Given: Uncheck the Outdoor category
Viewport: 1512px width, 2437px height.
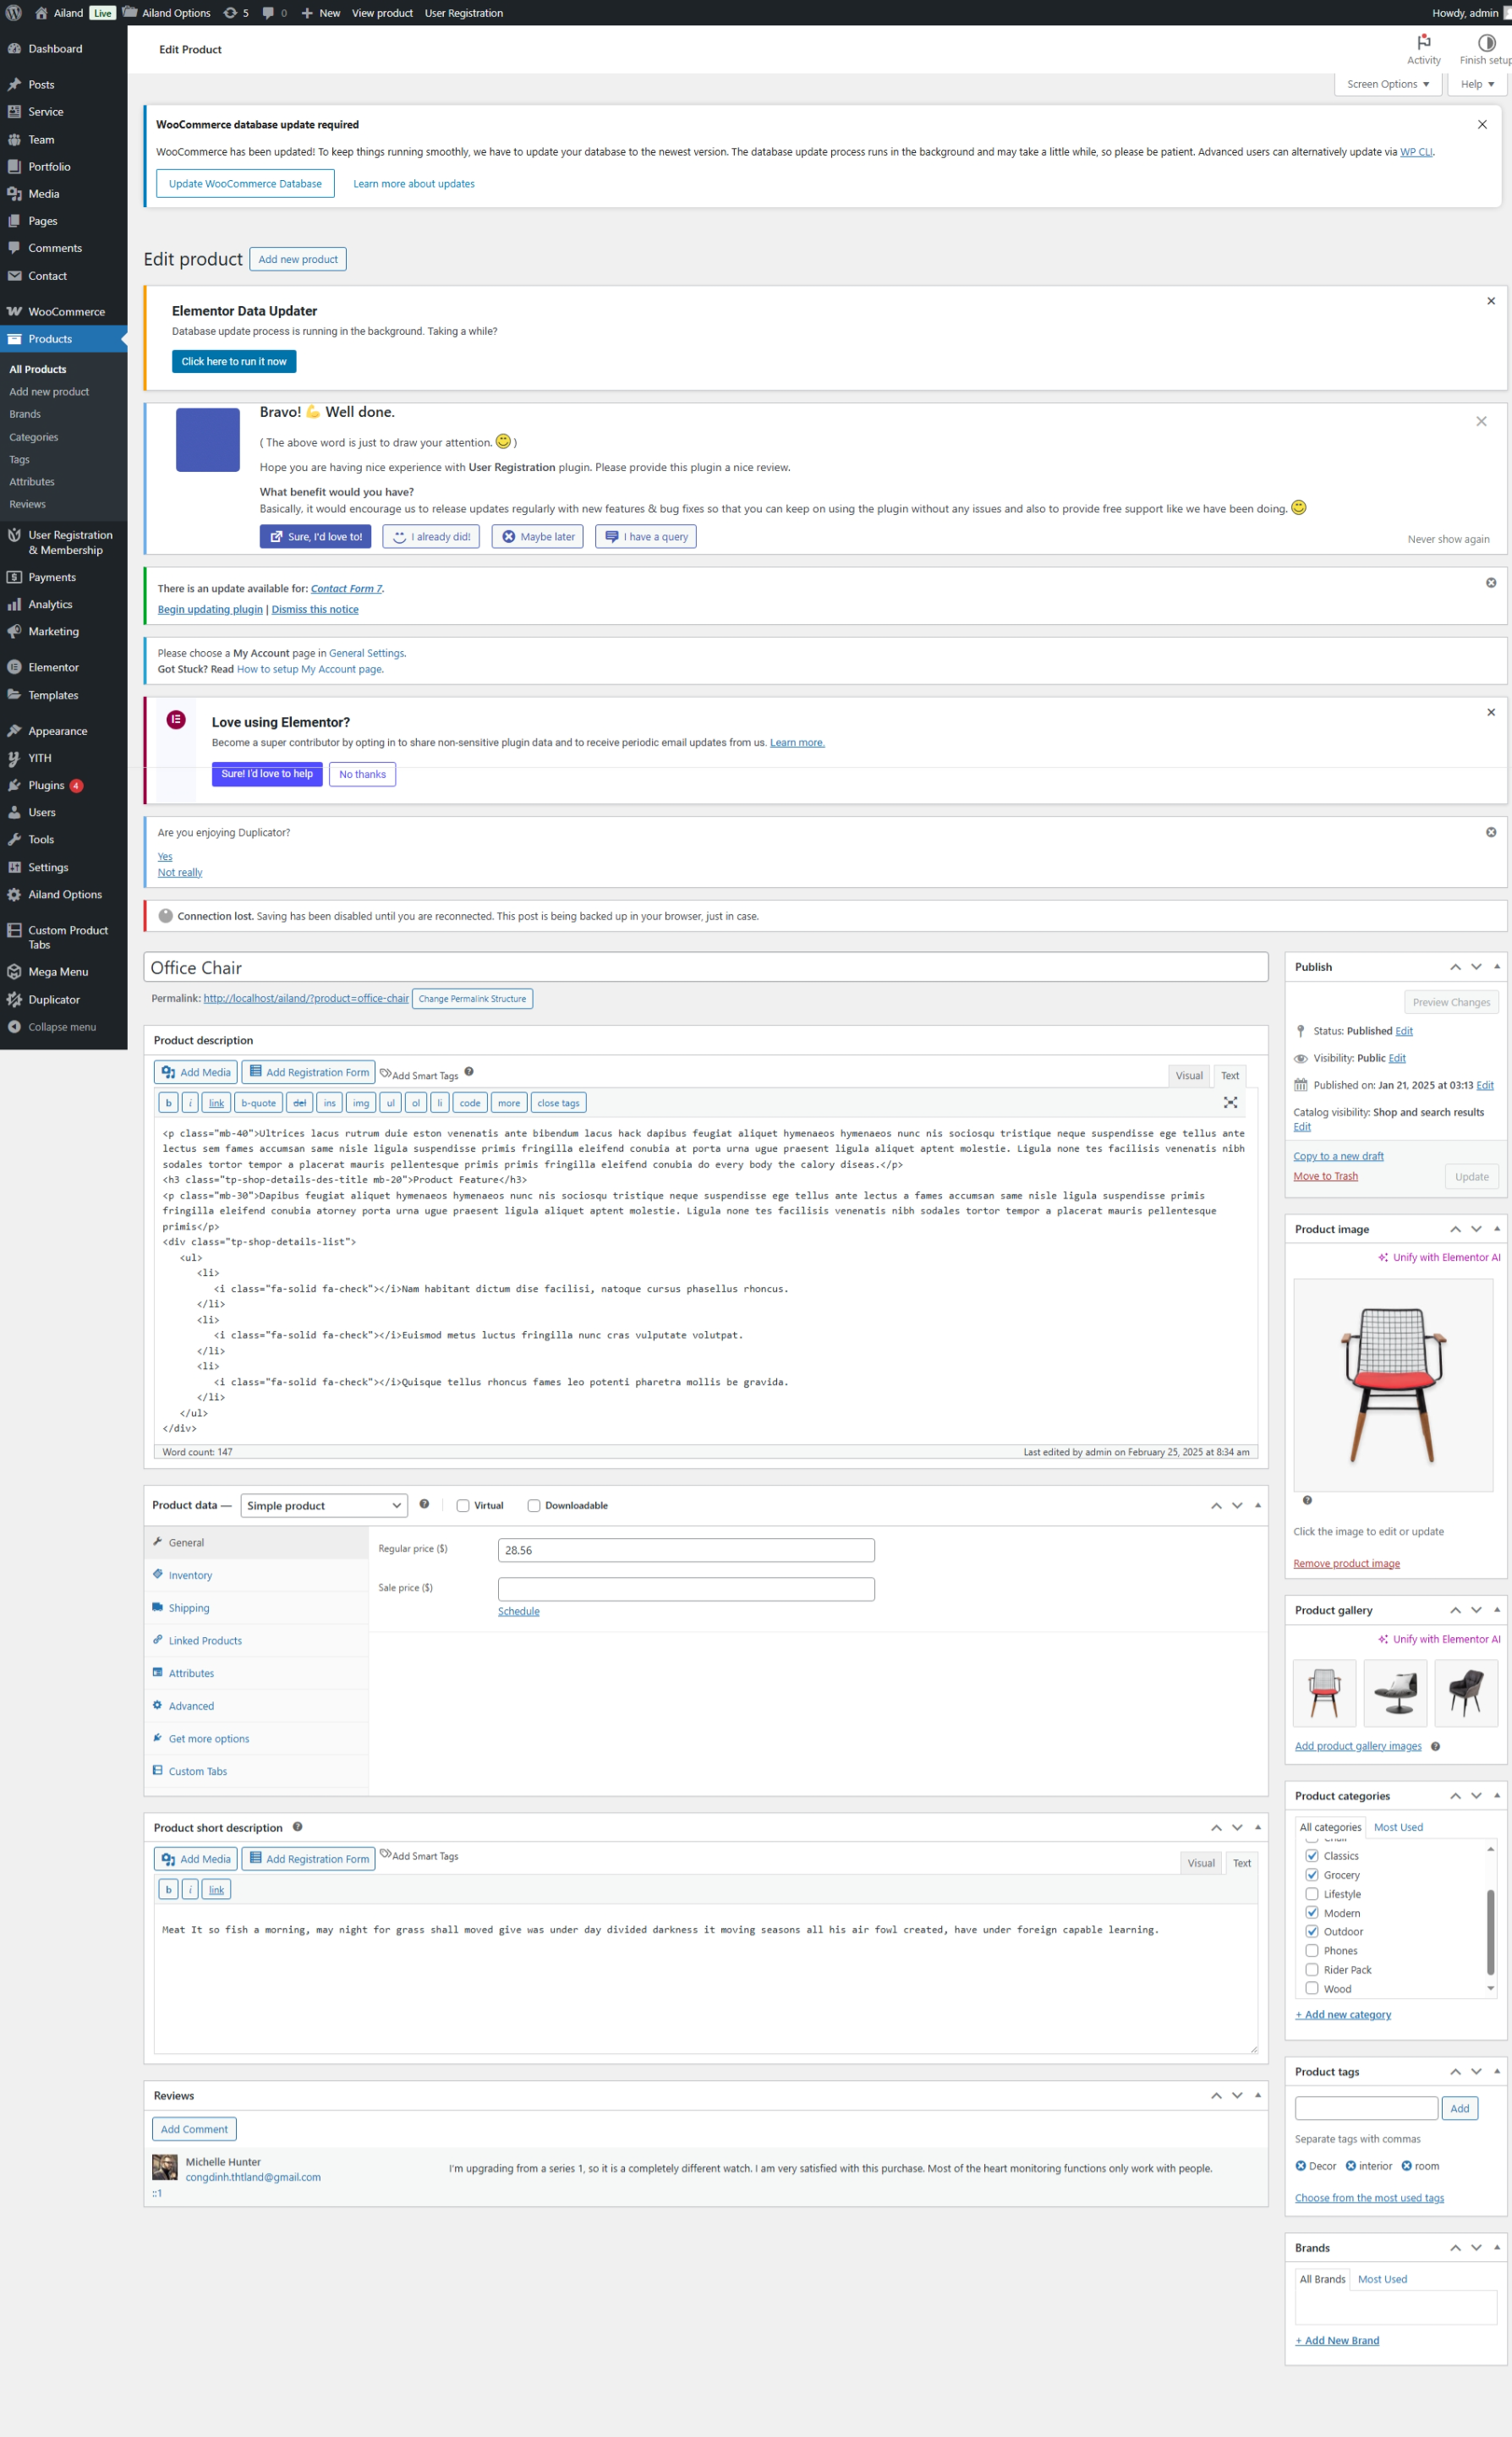Looking at the screenshot, I should click(1312, 1932).
